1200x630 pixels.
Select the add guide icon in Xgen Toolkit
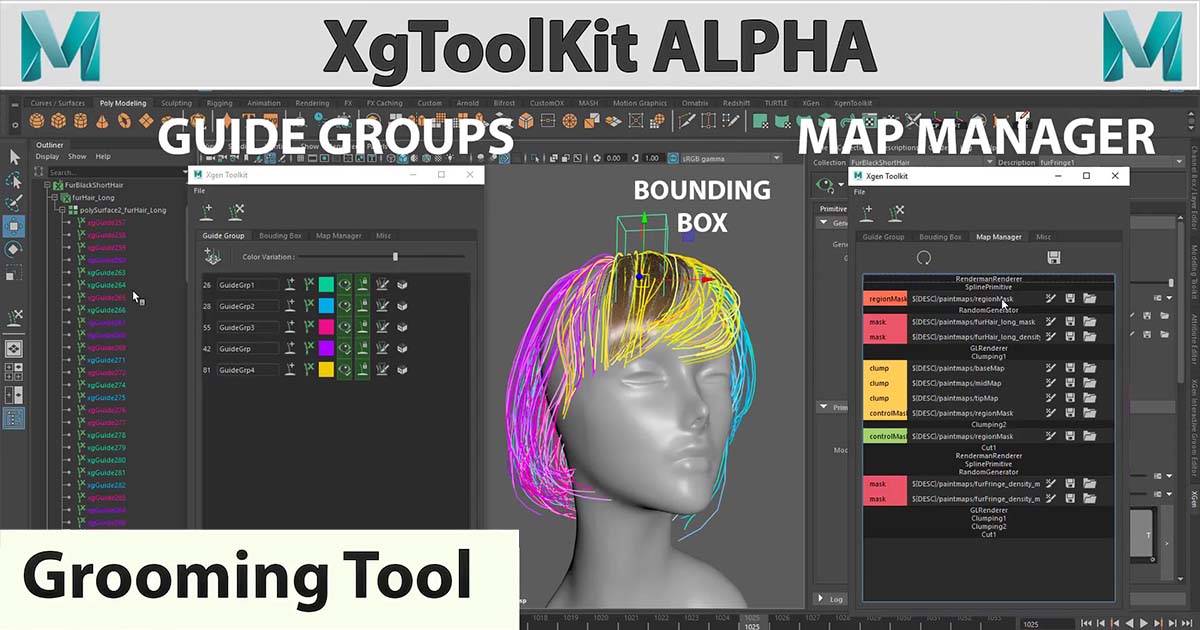pyautogui.click(x=206, y=212)
